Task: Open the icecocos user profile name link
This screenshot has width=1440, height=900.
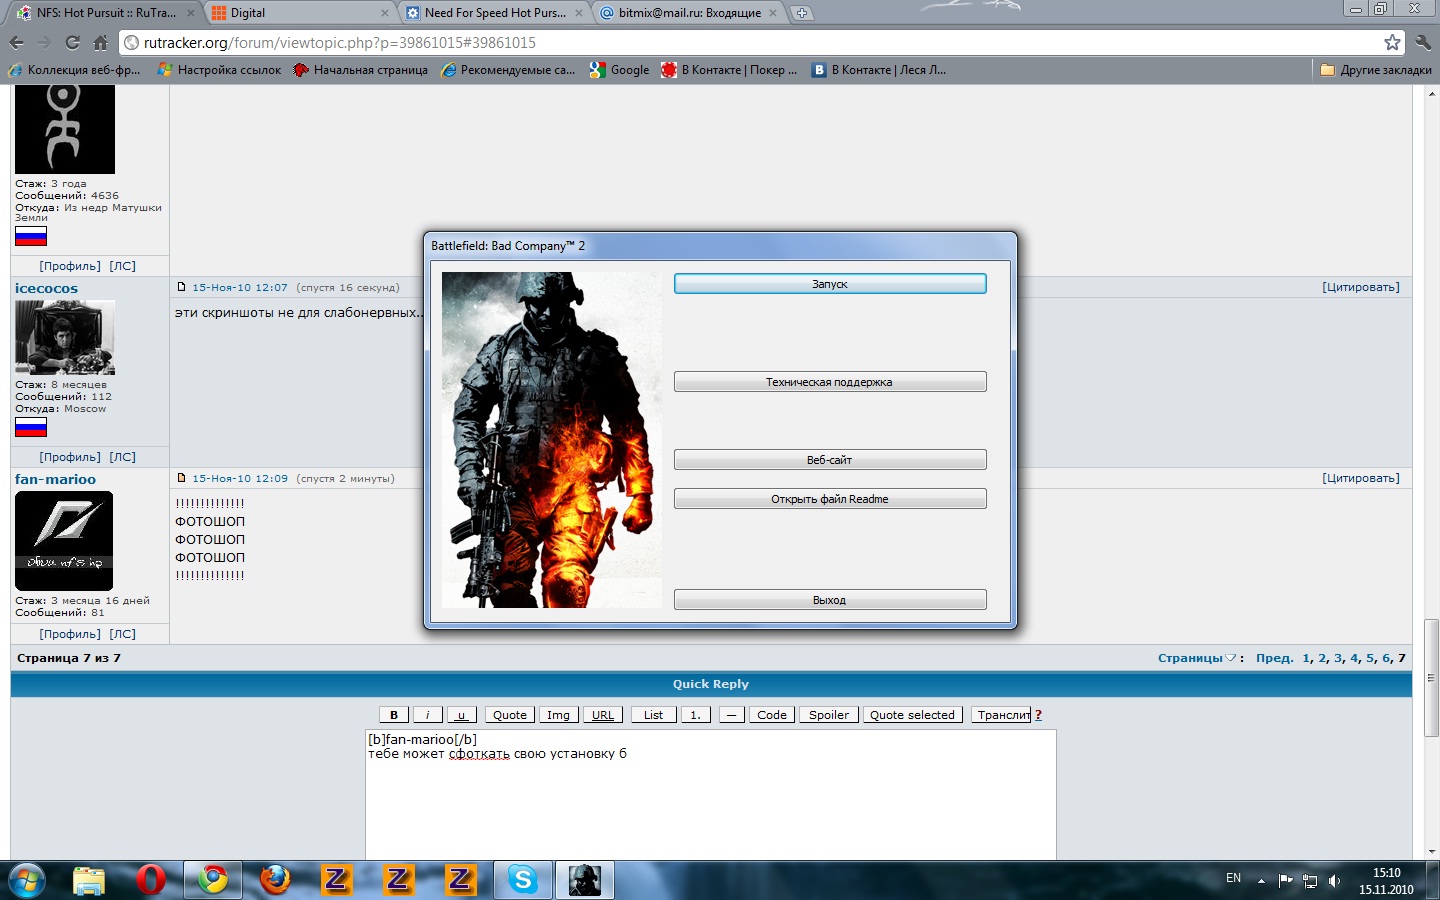Action: (x=46, y=288)
